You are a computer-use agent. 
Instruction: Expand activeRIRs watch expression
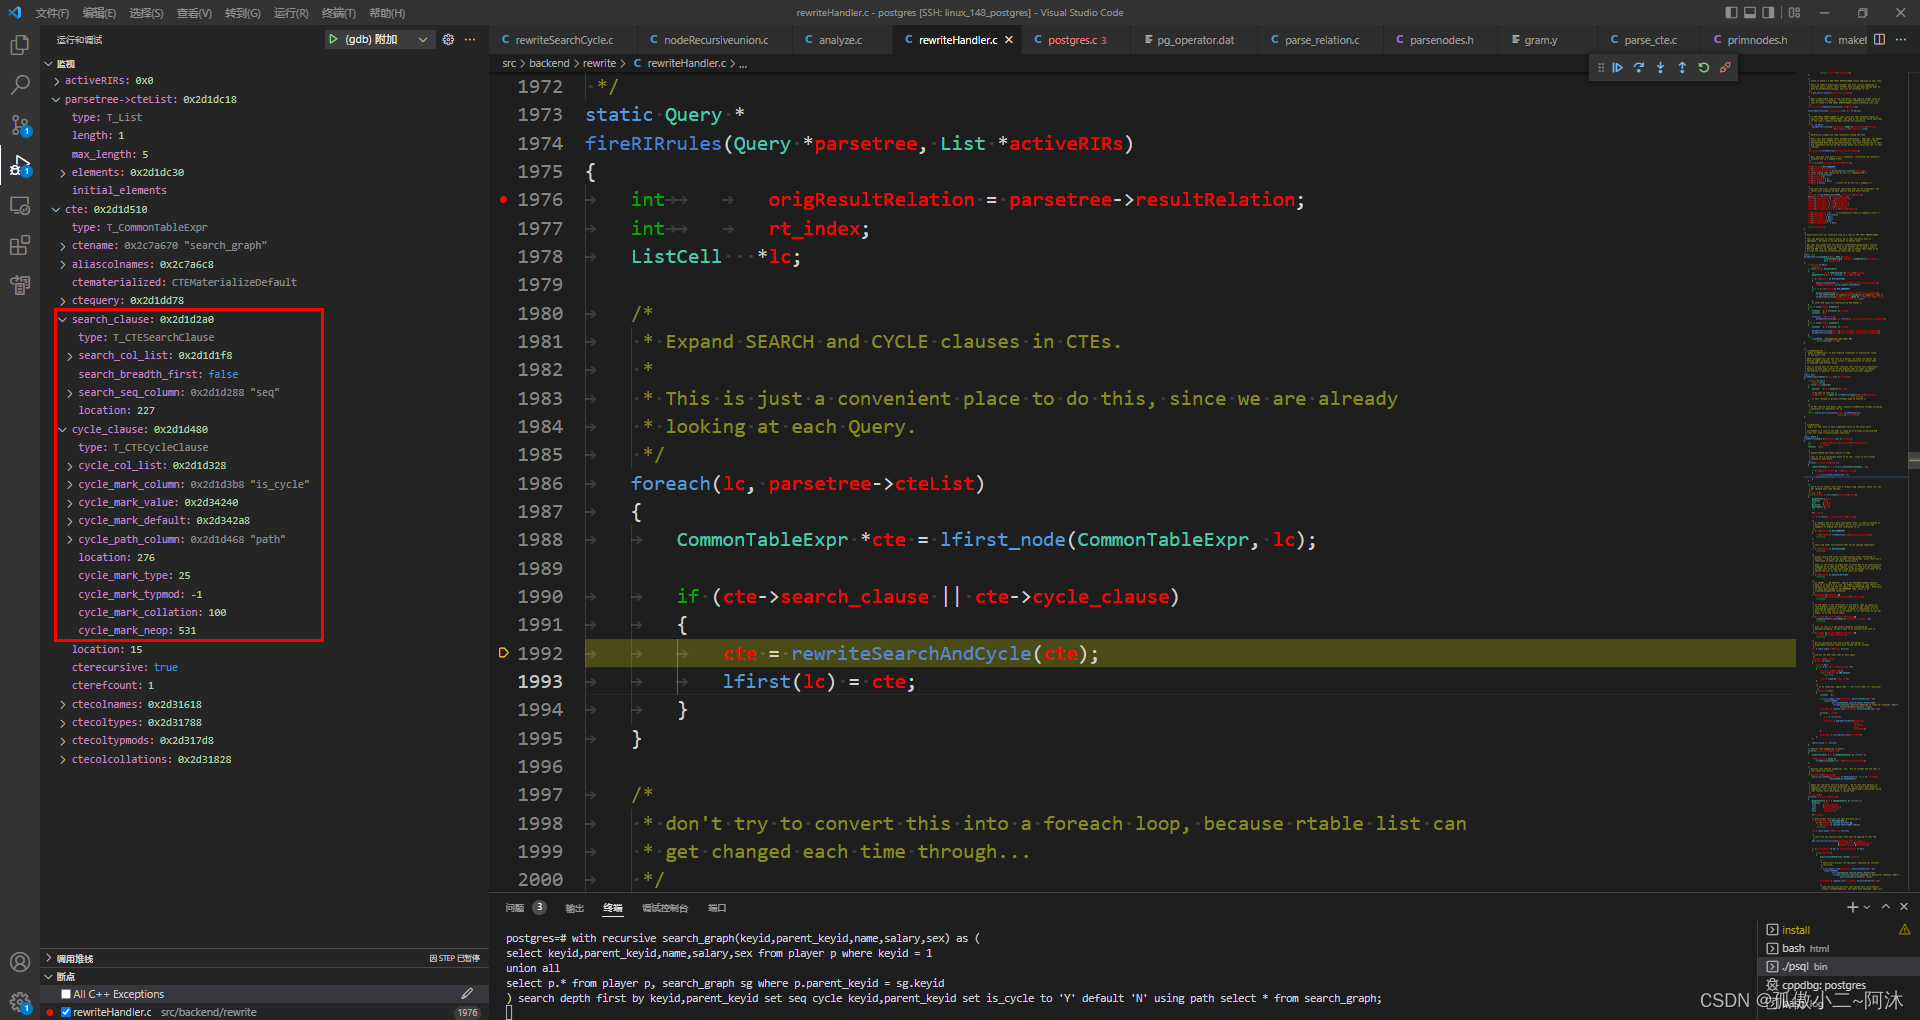[x=56, y=81]
